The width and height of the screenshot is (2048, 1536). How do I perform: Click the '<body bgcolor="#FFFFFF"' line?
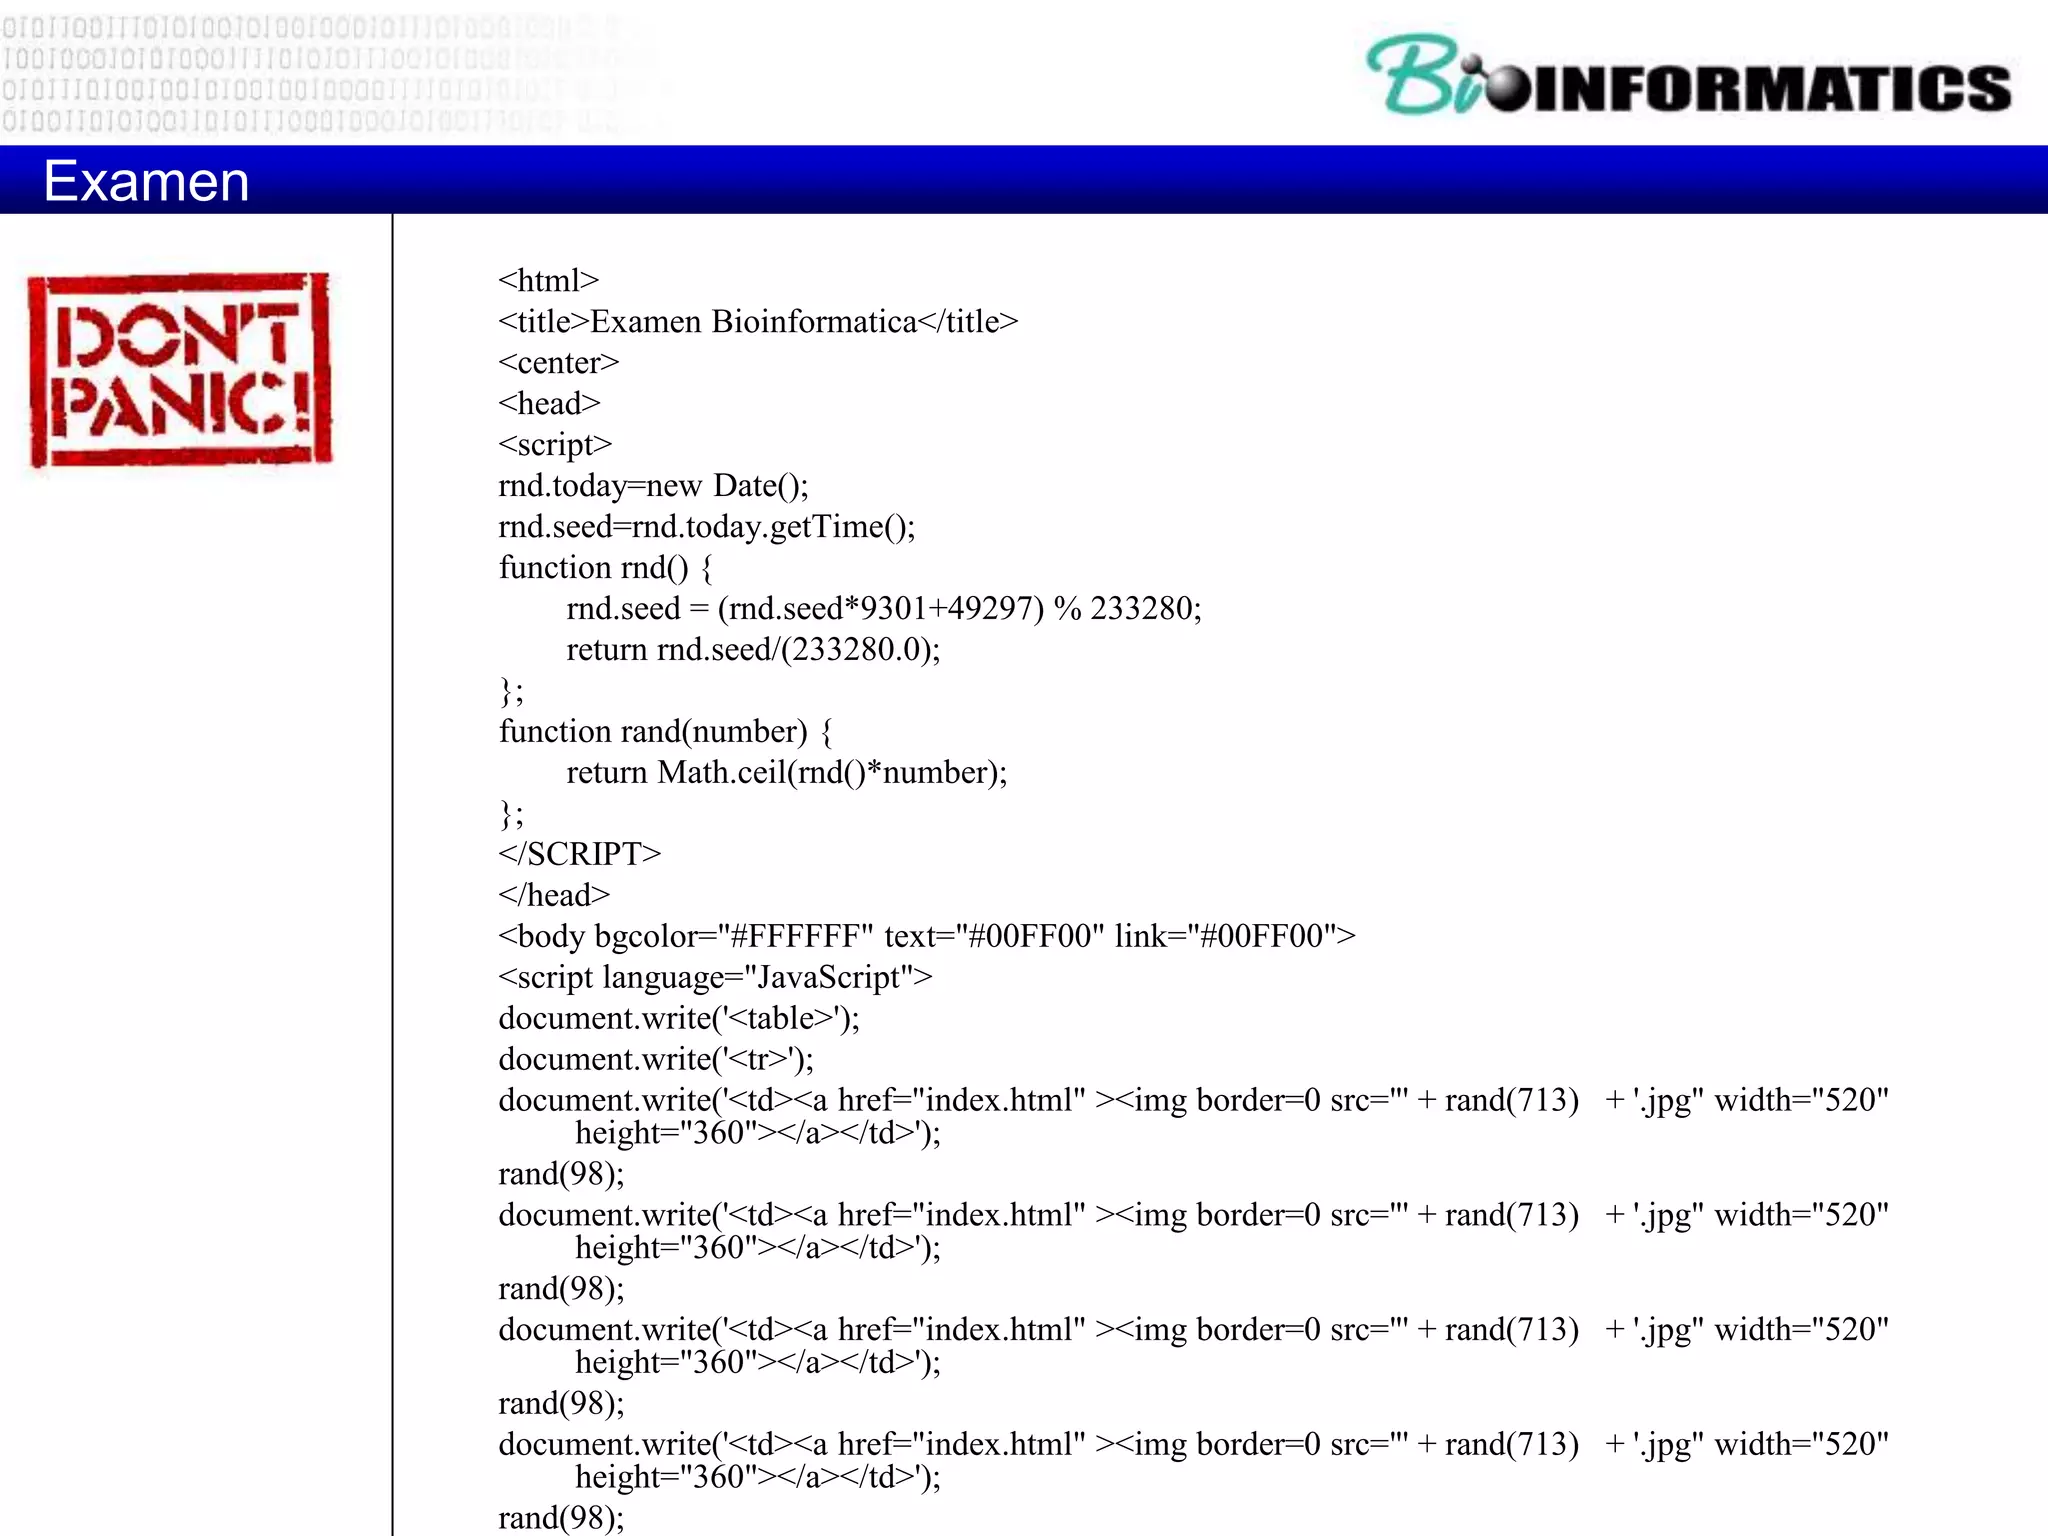[927, 937]
